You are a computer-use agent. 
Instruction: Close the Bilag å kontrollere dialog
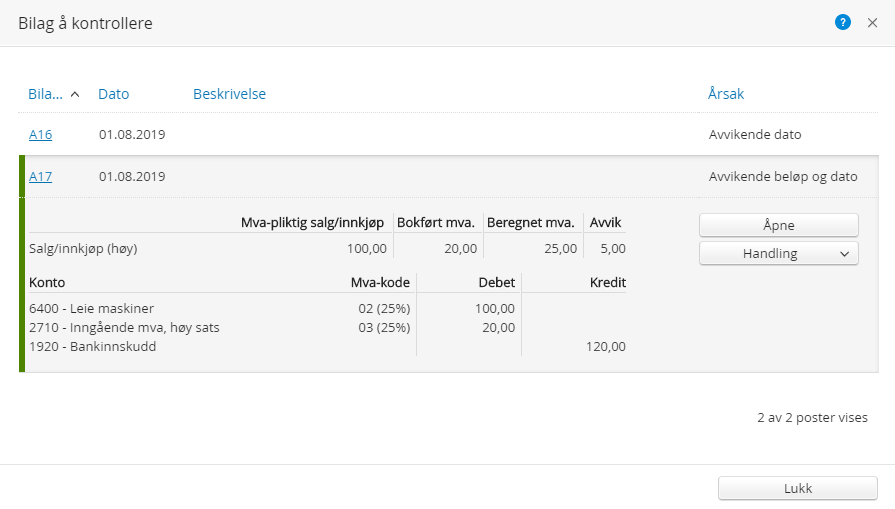pyautogui.click(x=872, y=22)
